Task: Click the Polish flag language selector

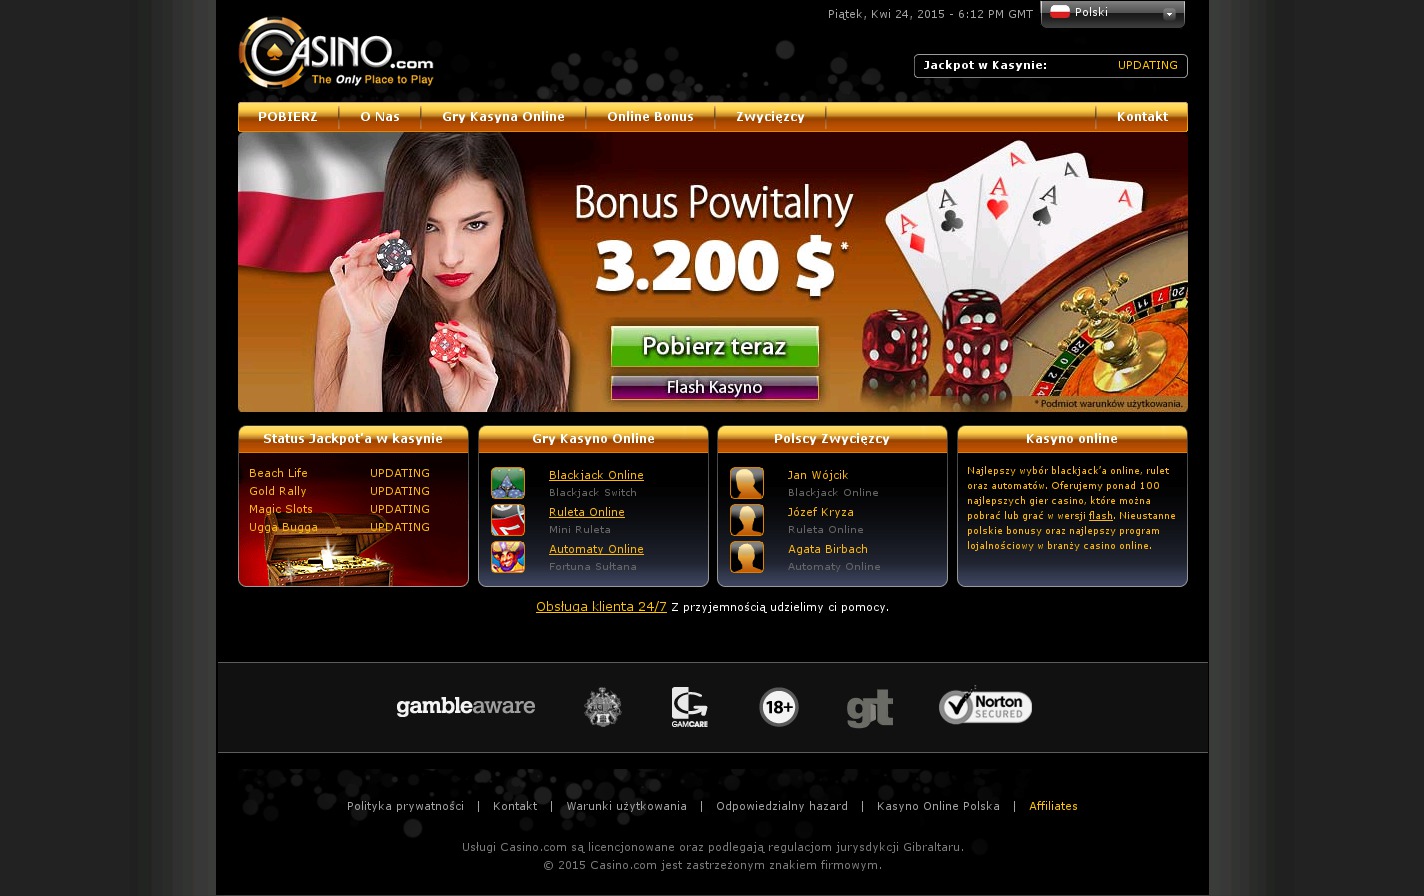Action: pyautogui.click(x=1060, y=12)
